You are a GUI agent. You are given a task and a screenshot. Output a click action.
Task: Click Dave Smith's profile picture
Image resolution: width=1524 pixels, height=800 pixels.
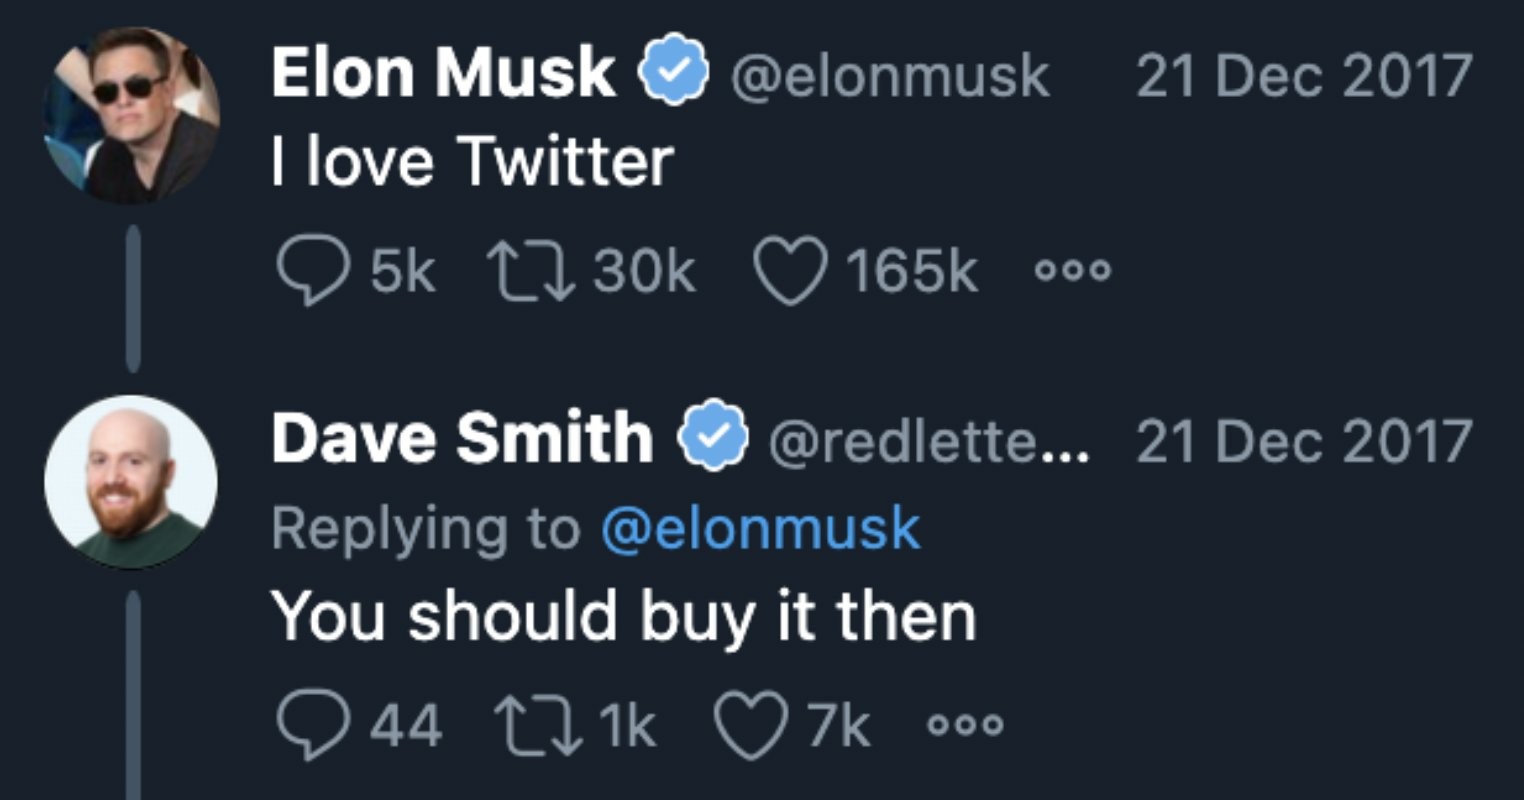point(131,482)
